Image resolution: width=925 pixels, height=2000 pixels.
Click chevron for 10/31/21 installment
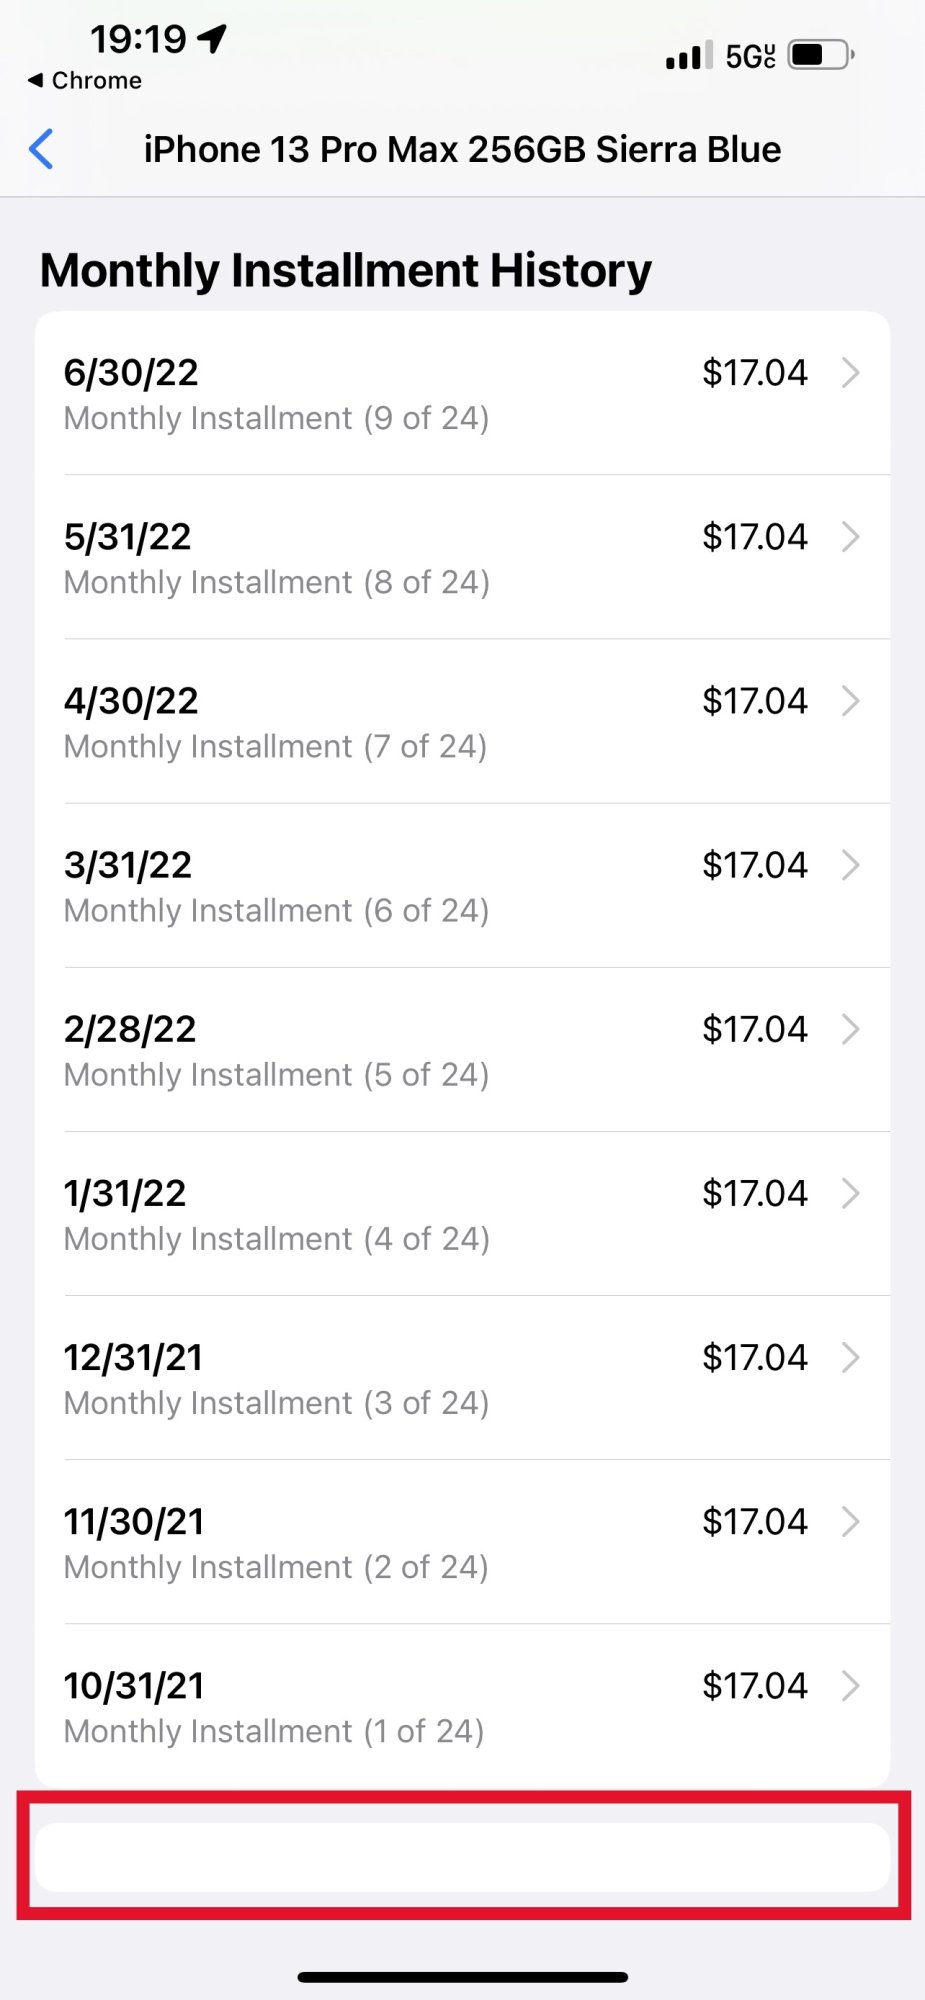[x=851, y=1684]
